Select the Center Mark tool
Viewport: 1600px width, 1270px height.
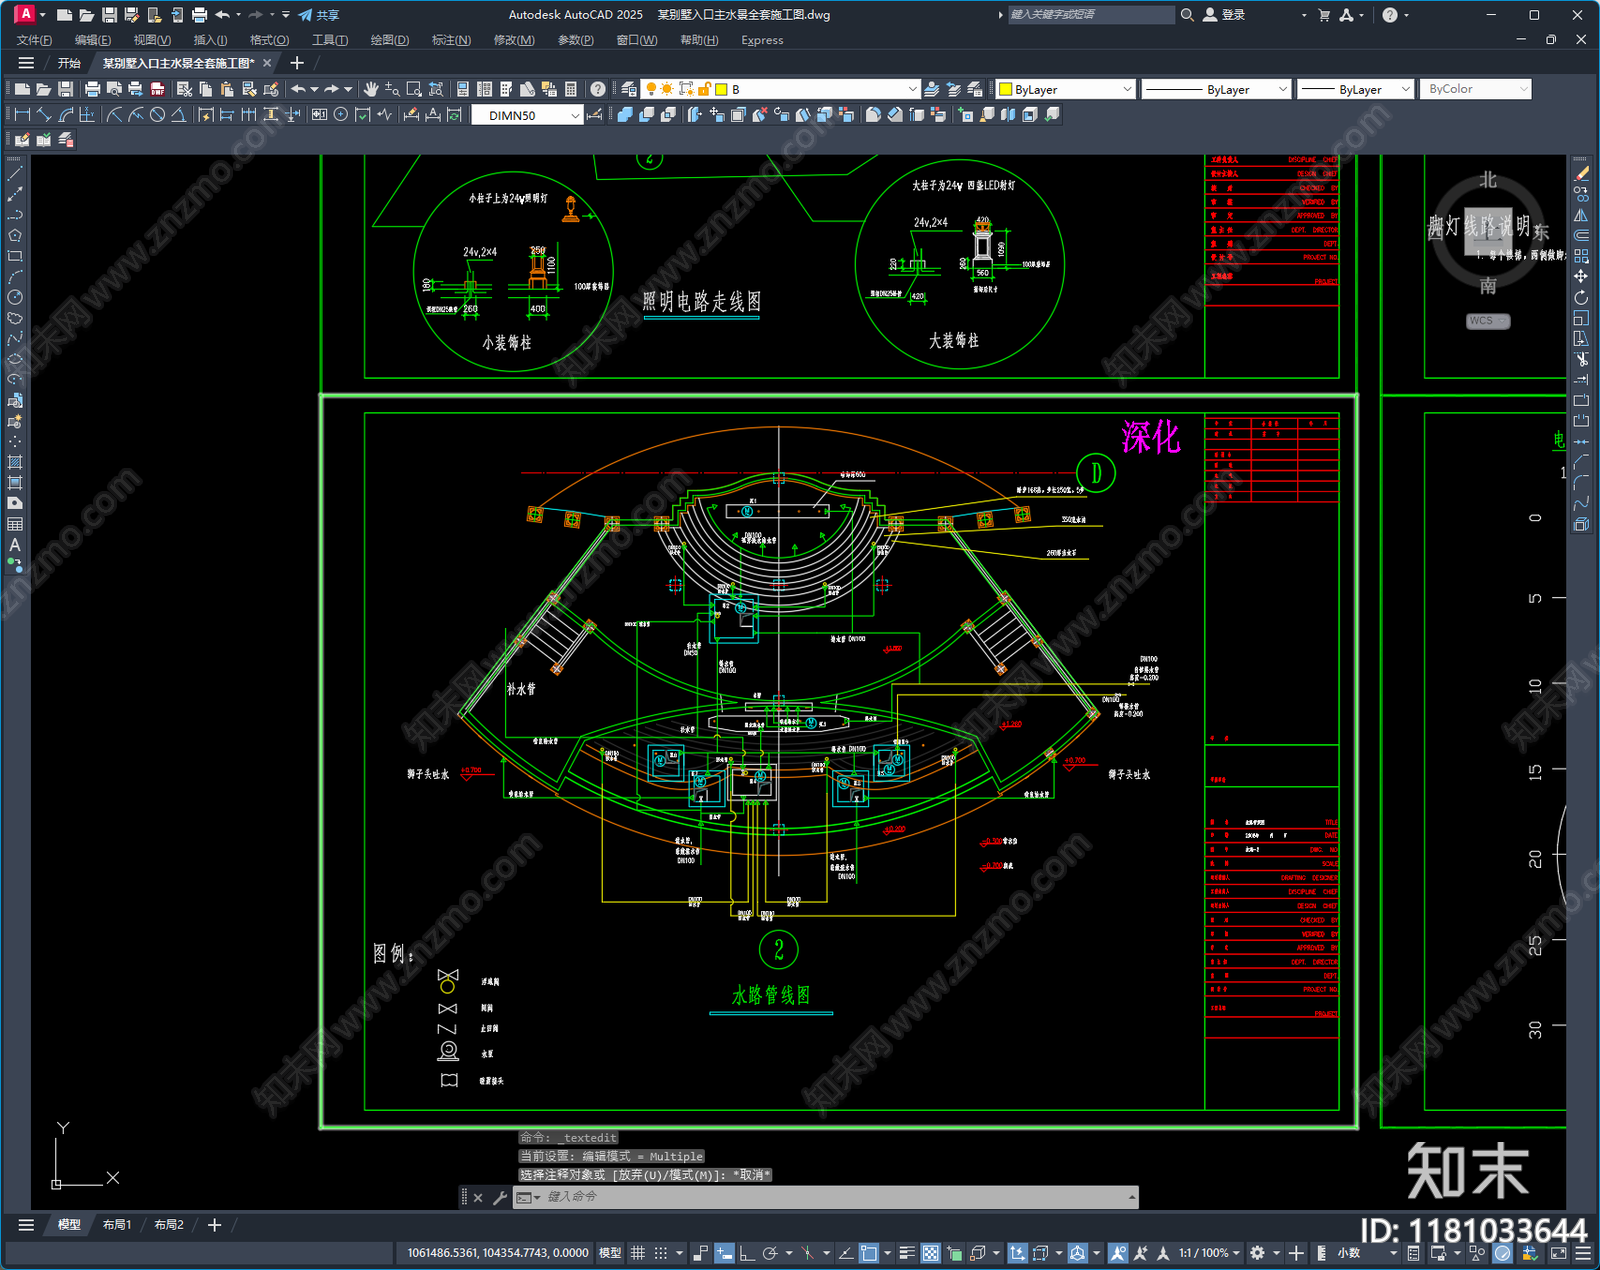click(x=341, y=115)
